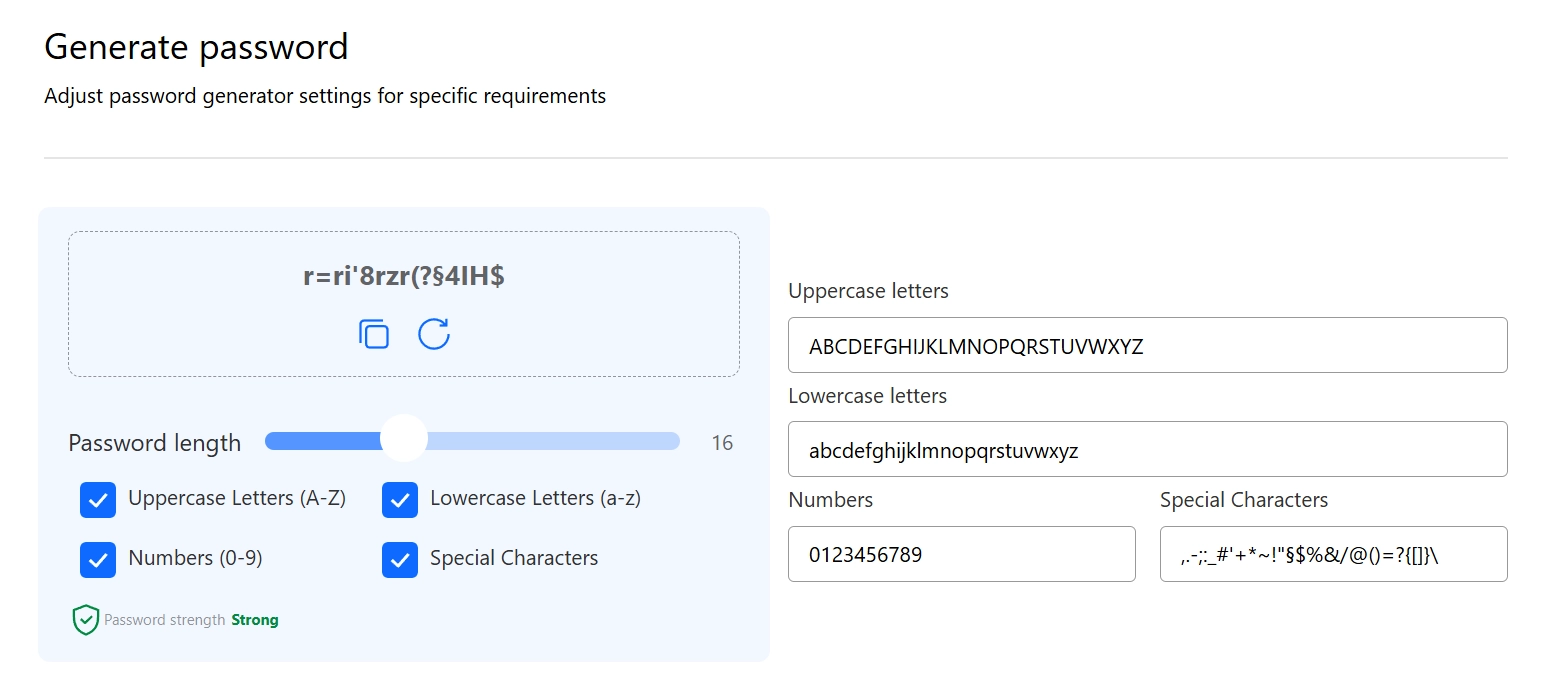1545x699 pixels.
Task: Focus the Uppercase letters input field
Action: (1147, 345)
